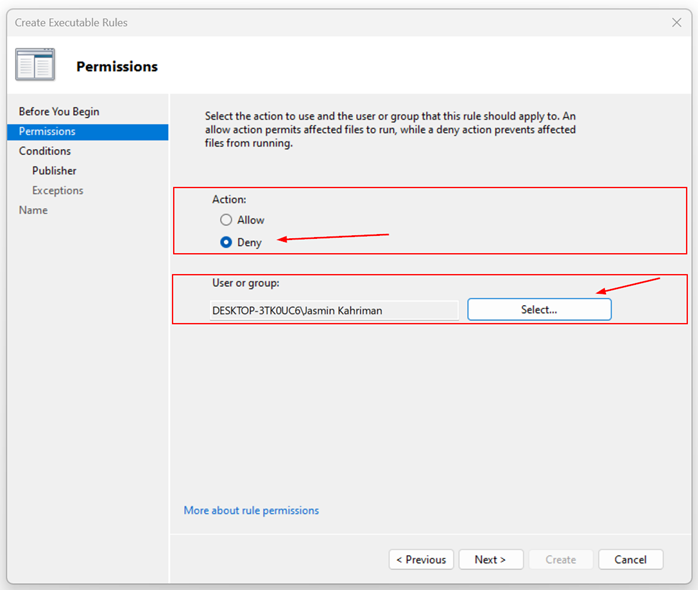
Task: Close the Create Executable Rules dialog
Action: pyautogui.click(x=676, y=22)
